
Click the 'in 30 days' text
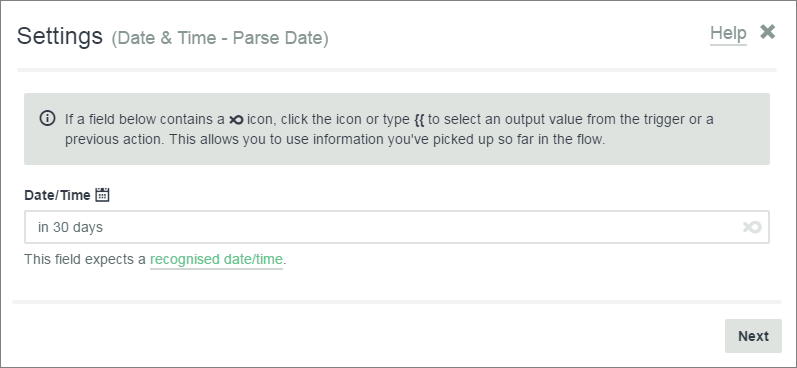70,227
